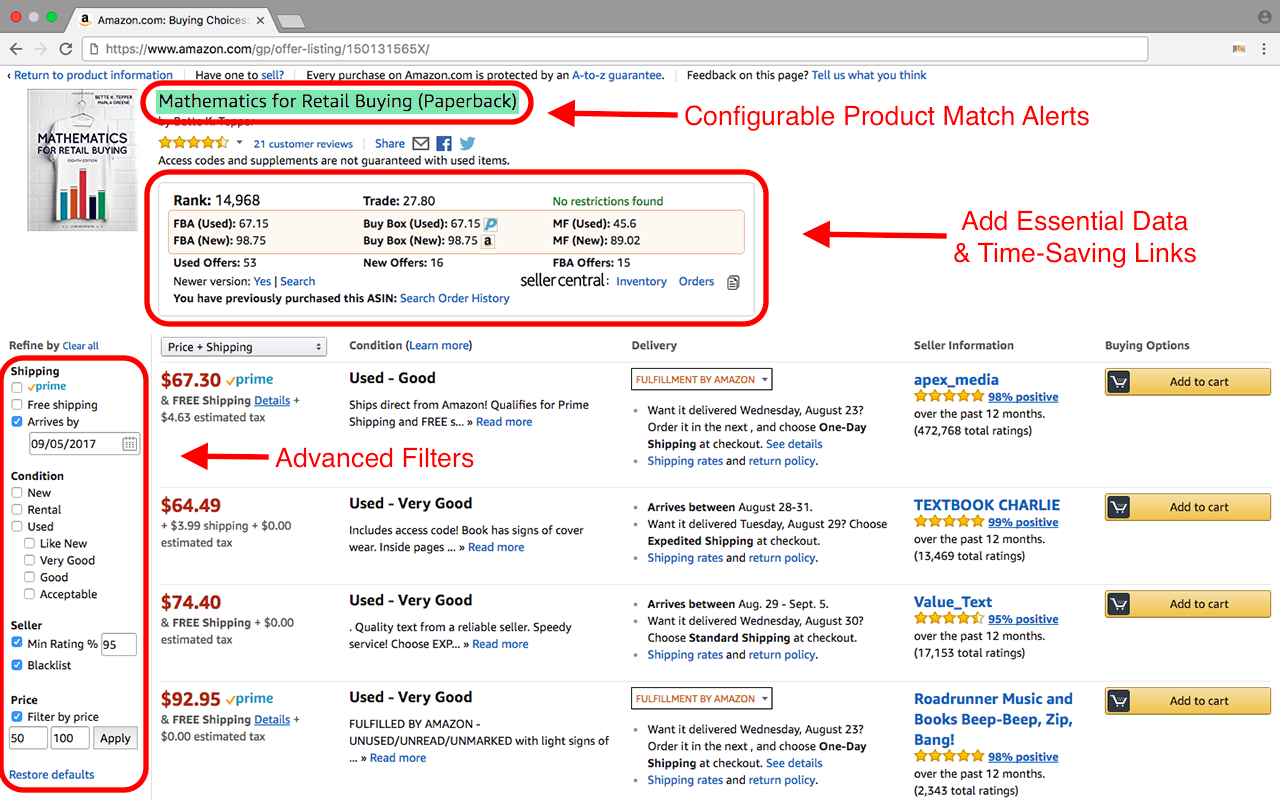Toggle the Very Good condition checkbox
The image size is (1280, 800).
pyautogui.click(x=30, y=561)
